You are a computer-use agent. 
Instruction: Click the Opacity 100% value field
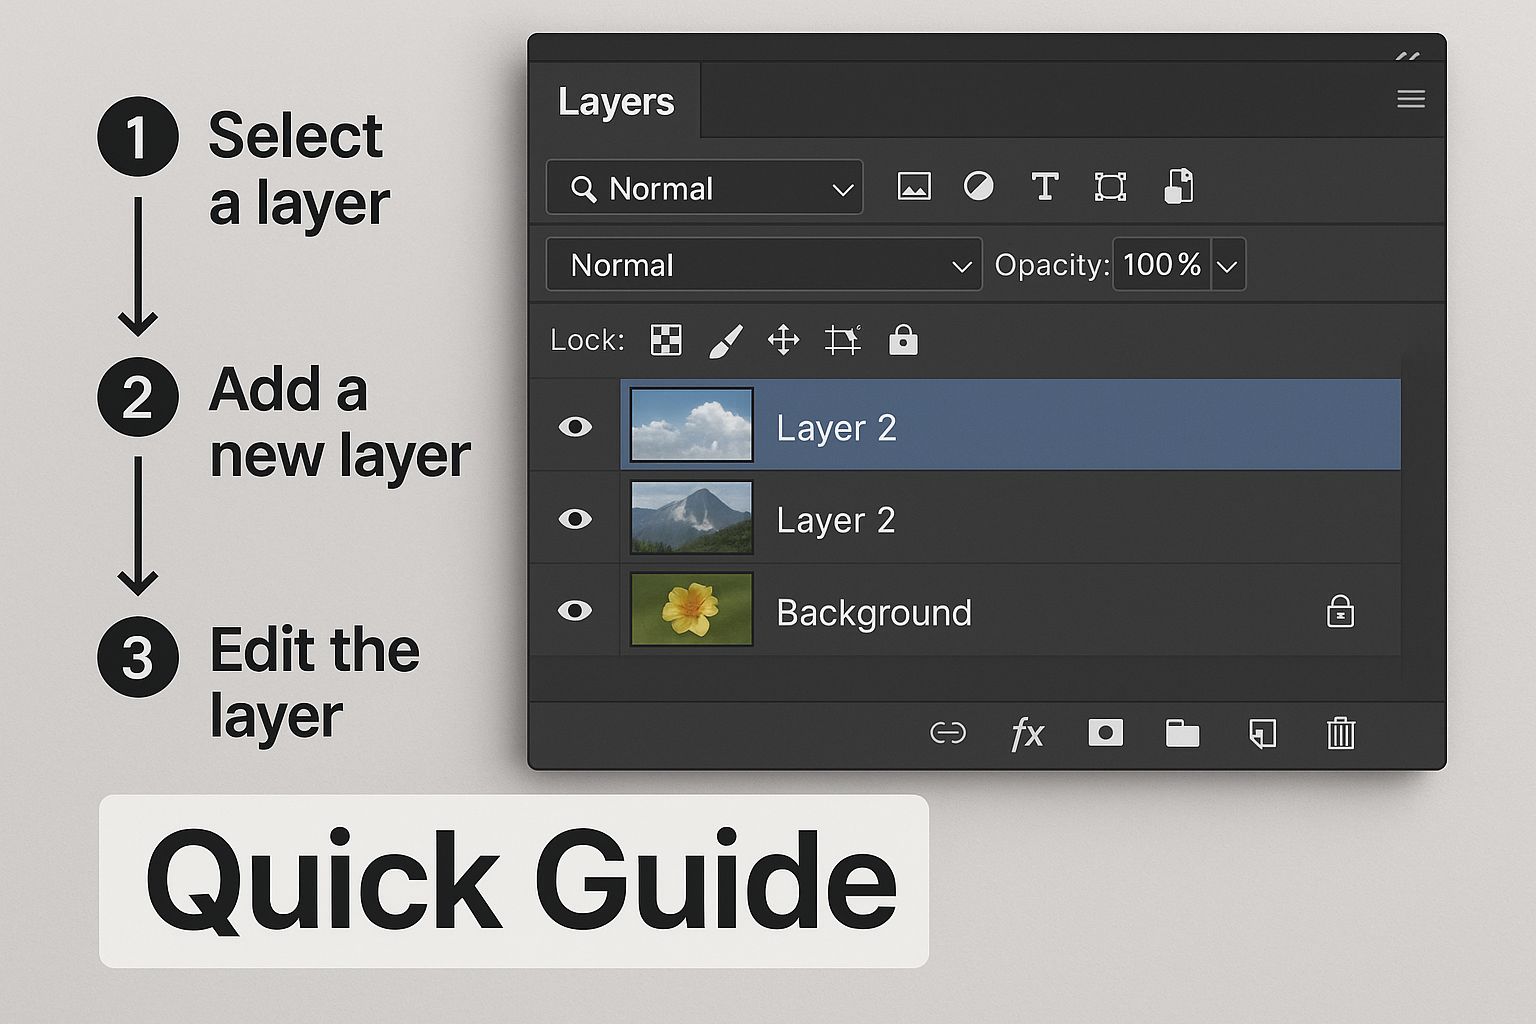coord(1161,265)
